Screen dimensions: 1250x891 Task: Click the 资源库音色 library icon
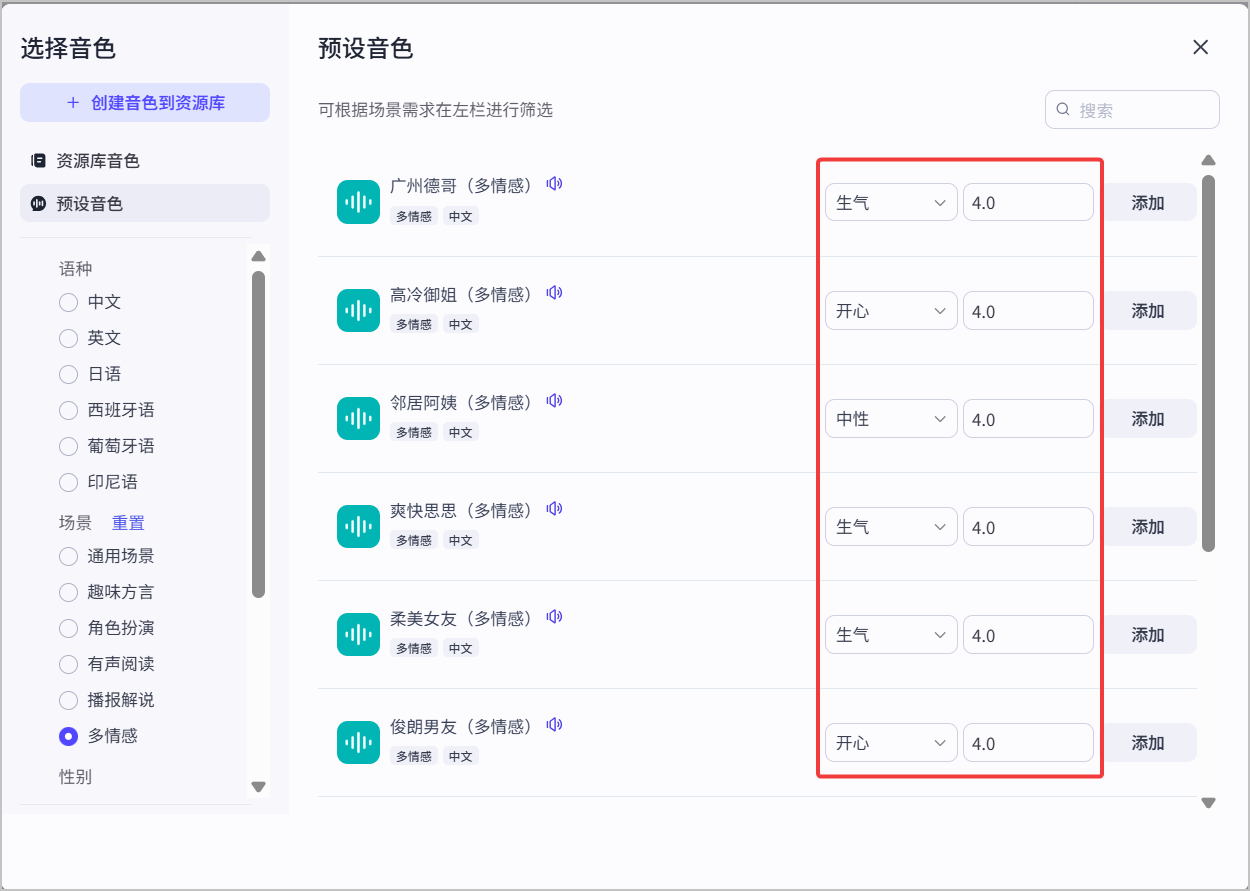pyautogui.click(x=39, y=160)
